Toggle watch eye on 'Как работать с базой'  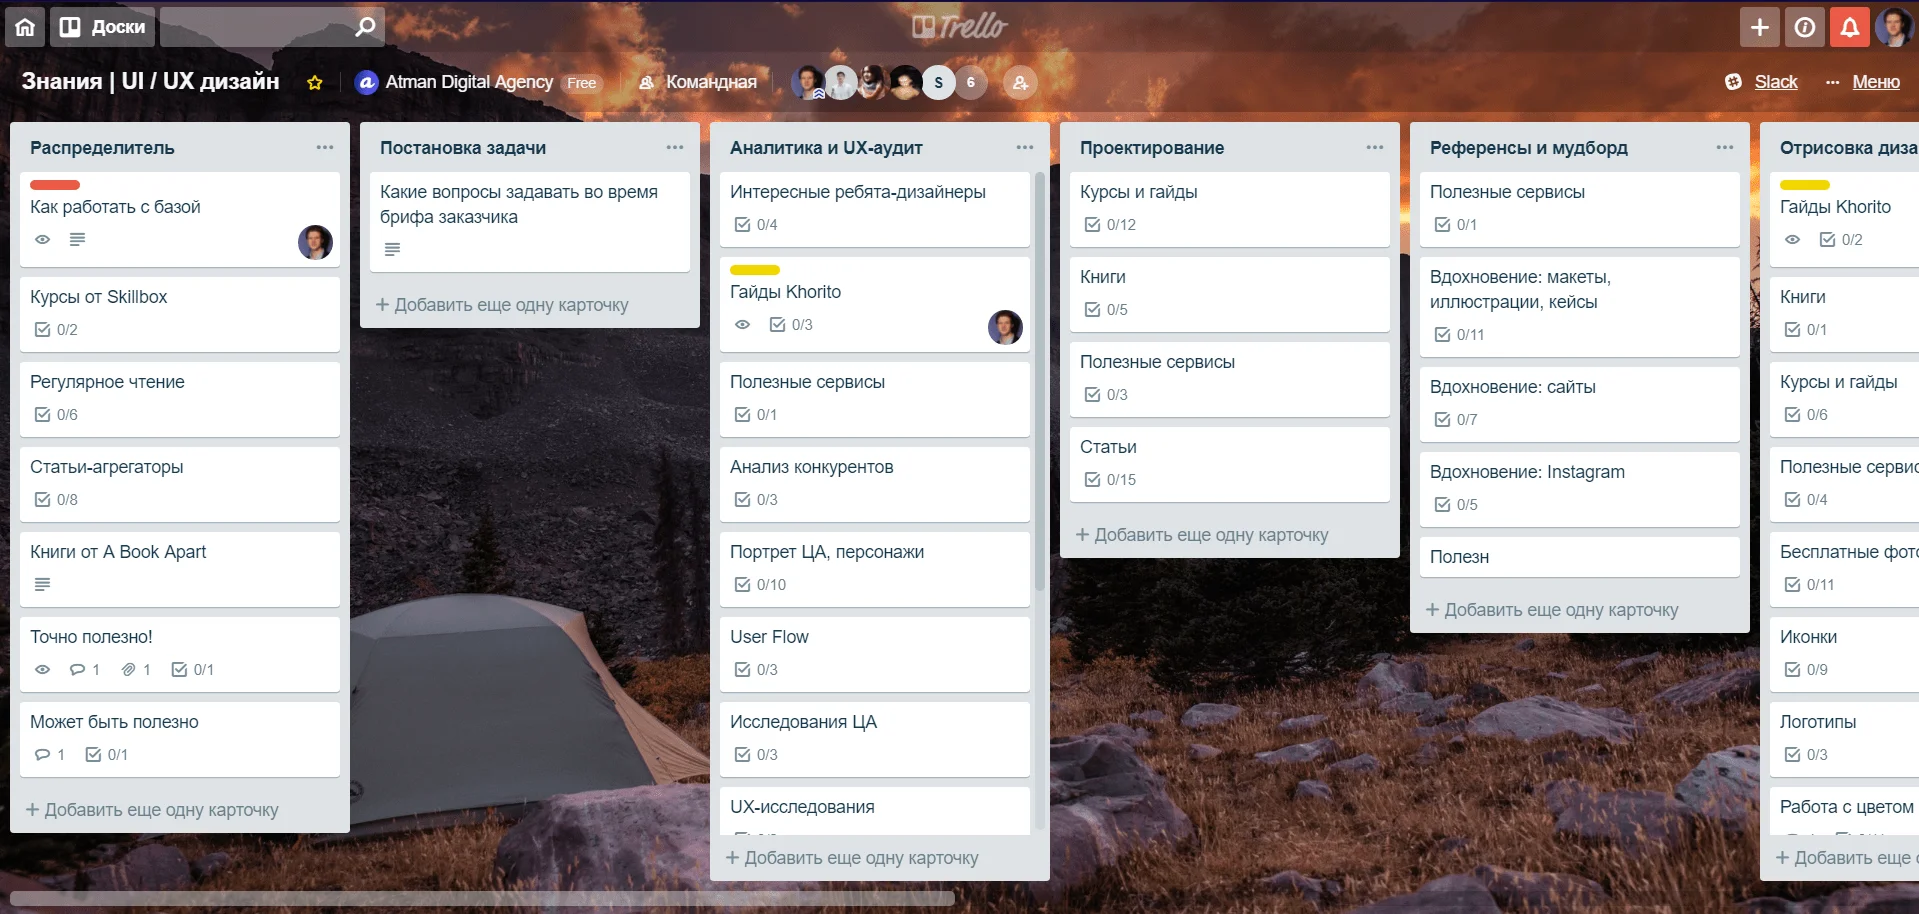pyautogui.click(x=42, y=239)
